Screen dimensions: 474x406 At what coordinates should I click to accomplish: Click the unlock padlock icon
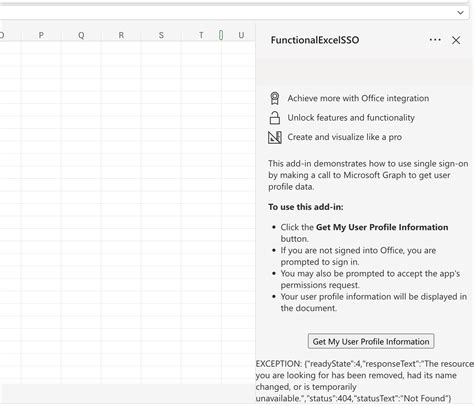pyautogui.click(x=274, y=118)
